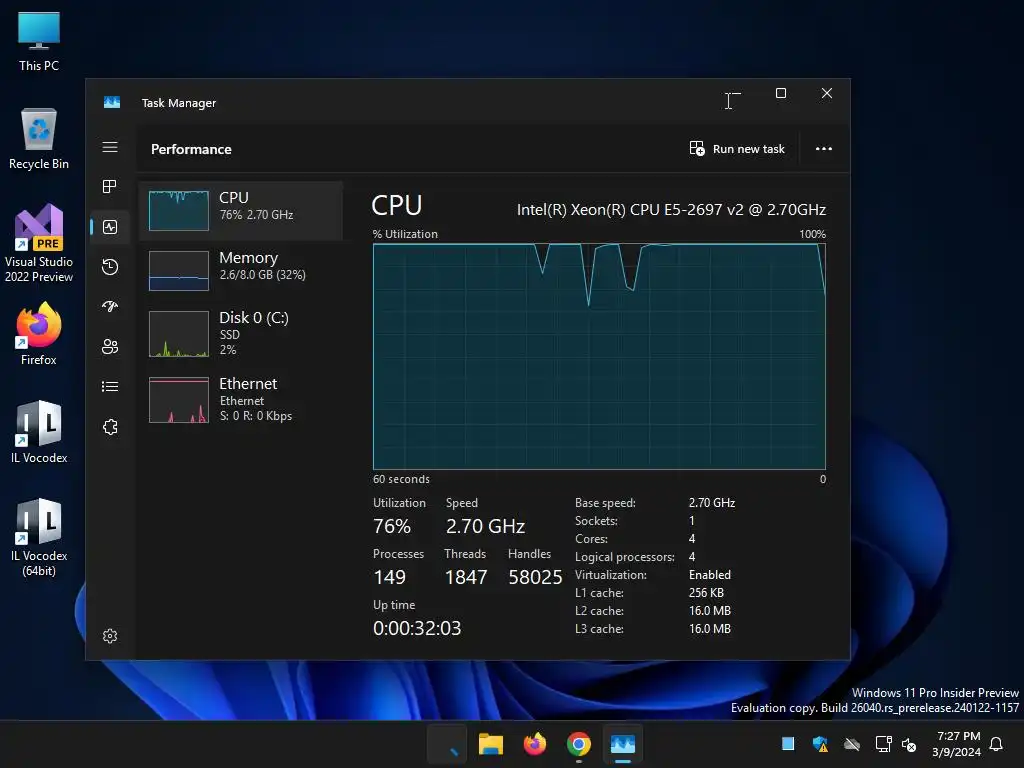Open the App history page icon
Screen dimensions: 1024x768
110,266
